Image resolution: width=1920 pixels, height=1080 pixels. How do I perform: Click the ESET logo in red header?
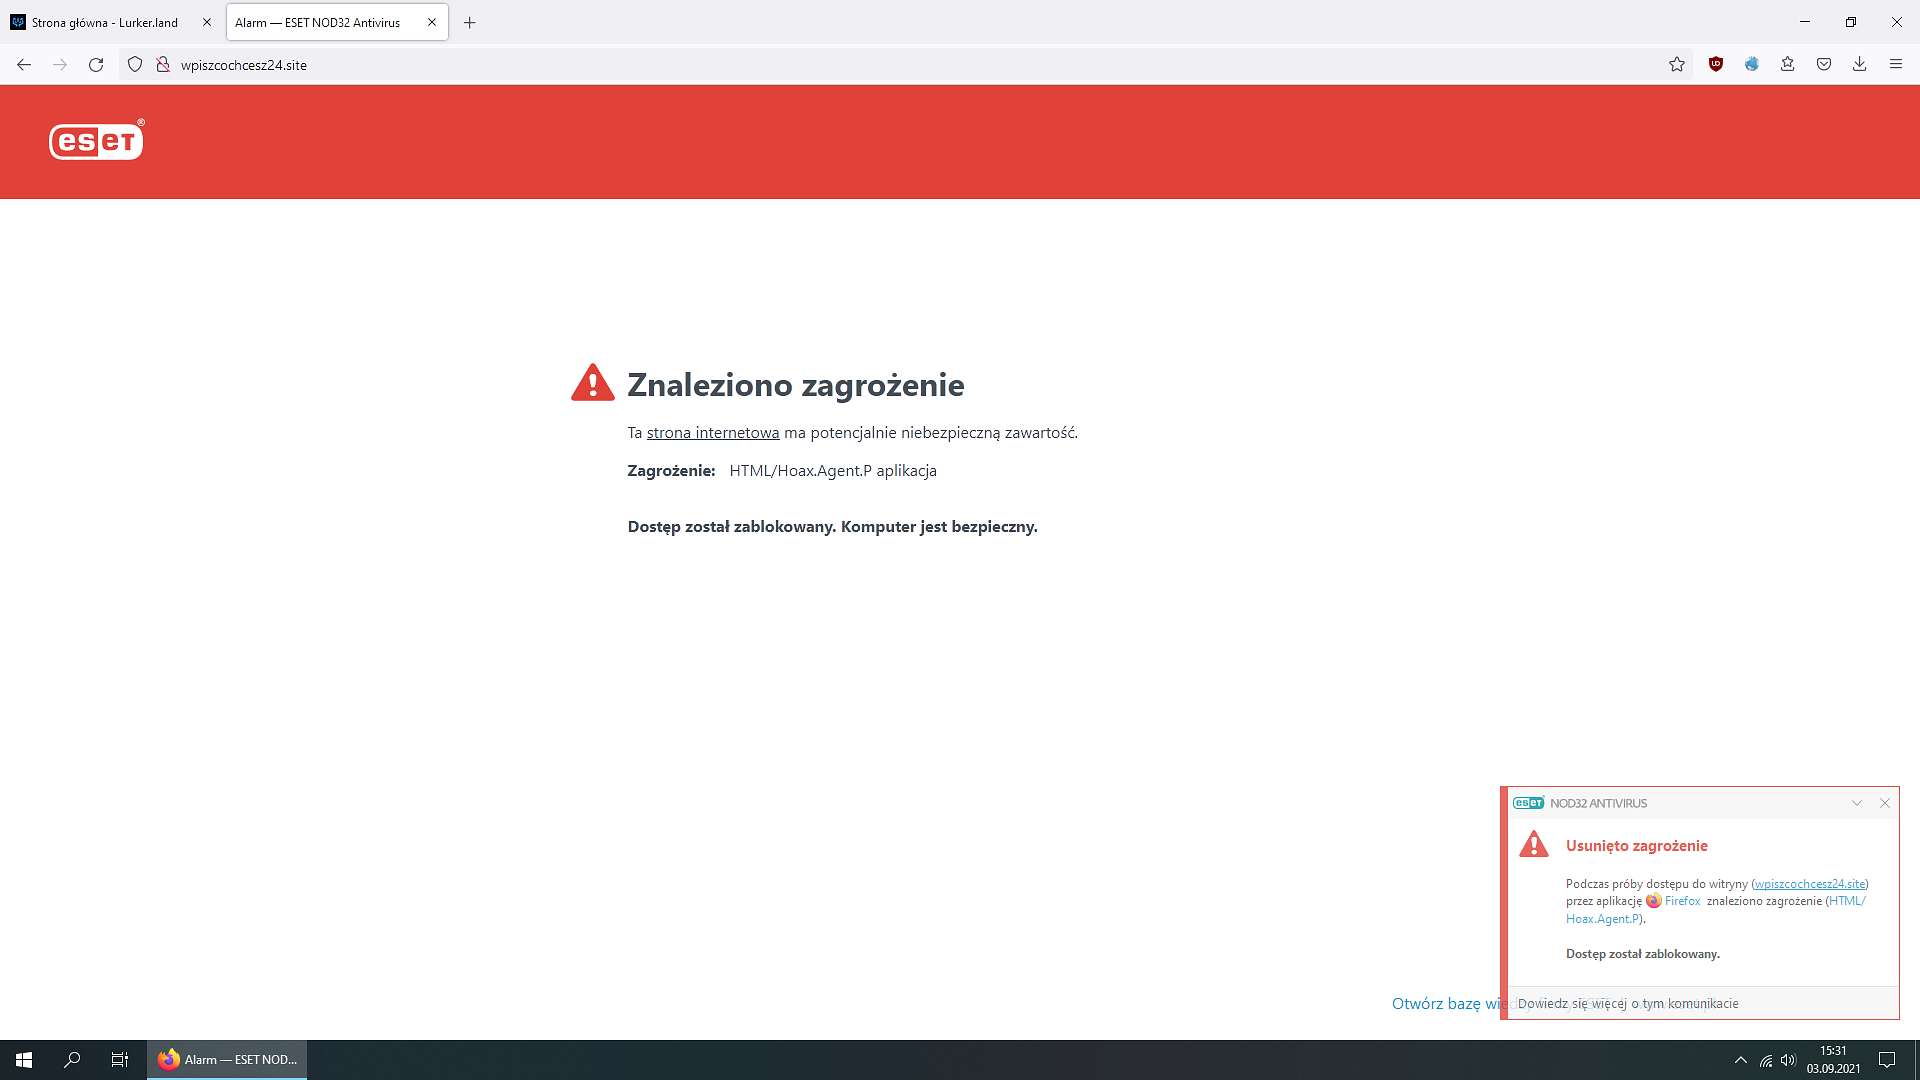click(97, 140)
